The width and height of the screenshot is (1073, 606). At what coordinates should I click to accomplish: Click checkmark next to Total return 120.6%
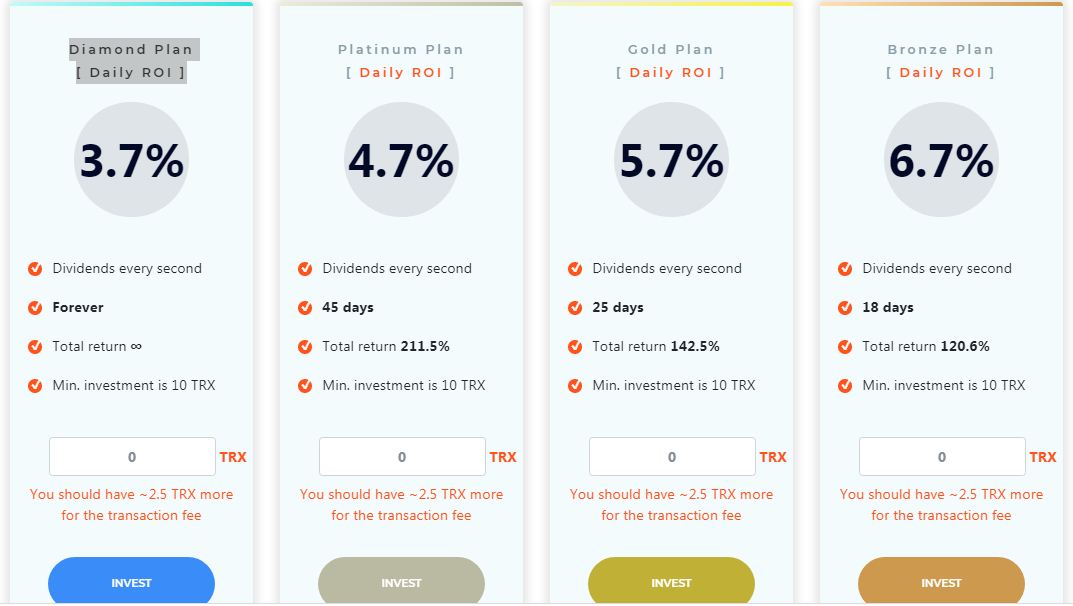click(845, 347)
